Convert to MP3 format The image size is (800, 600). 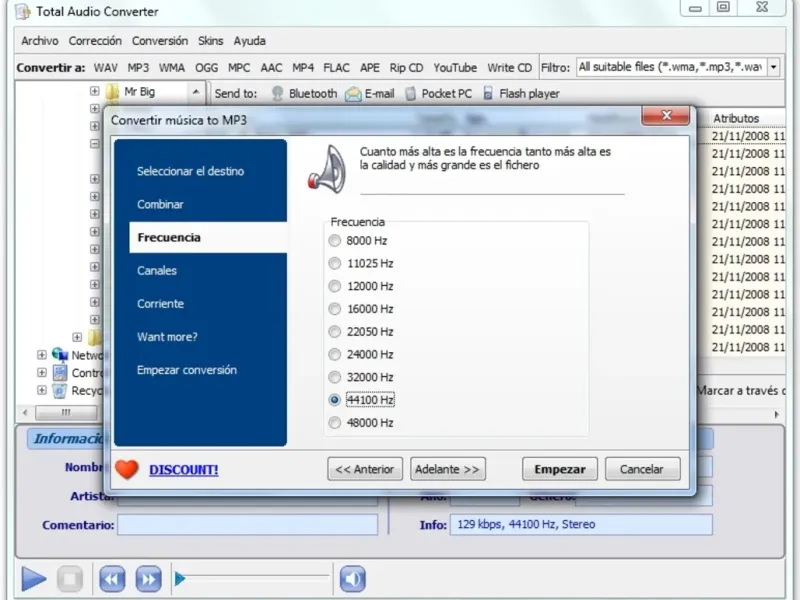[x=138, y=67]
